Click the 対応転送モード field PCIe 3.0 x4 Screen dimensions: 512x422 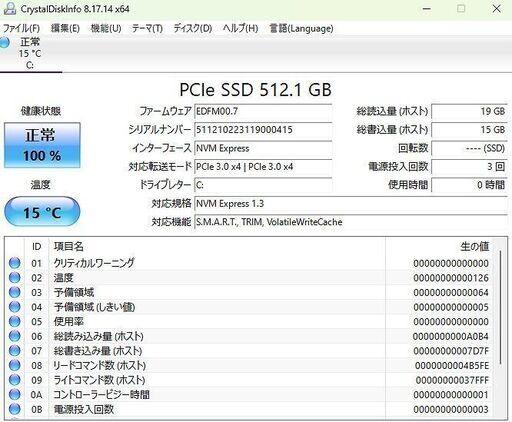click(263, 167)
